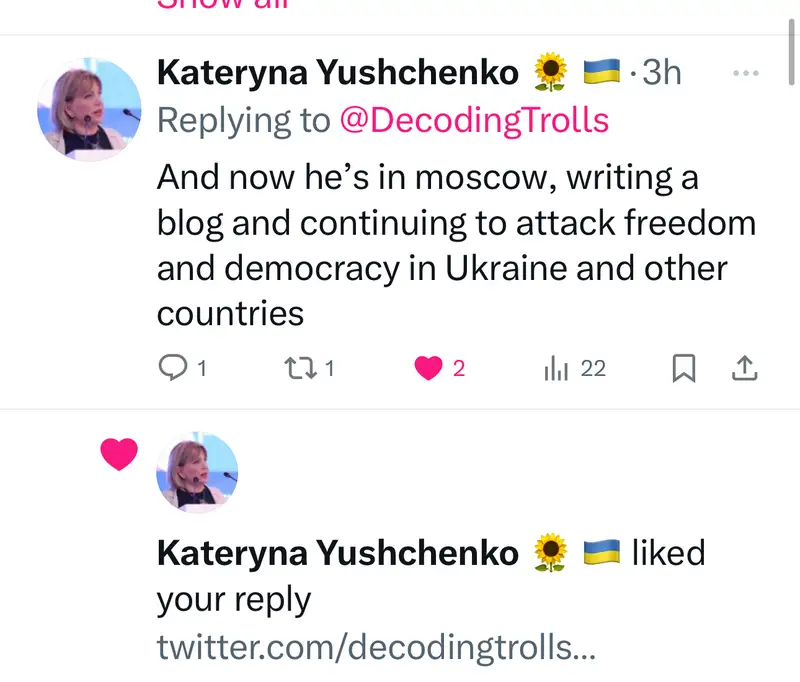
Task: View tweet analytics showing 22 views
Action: pyautogui.click(x=554, y=369)
